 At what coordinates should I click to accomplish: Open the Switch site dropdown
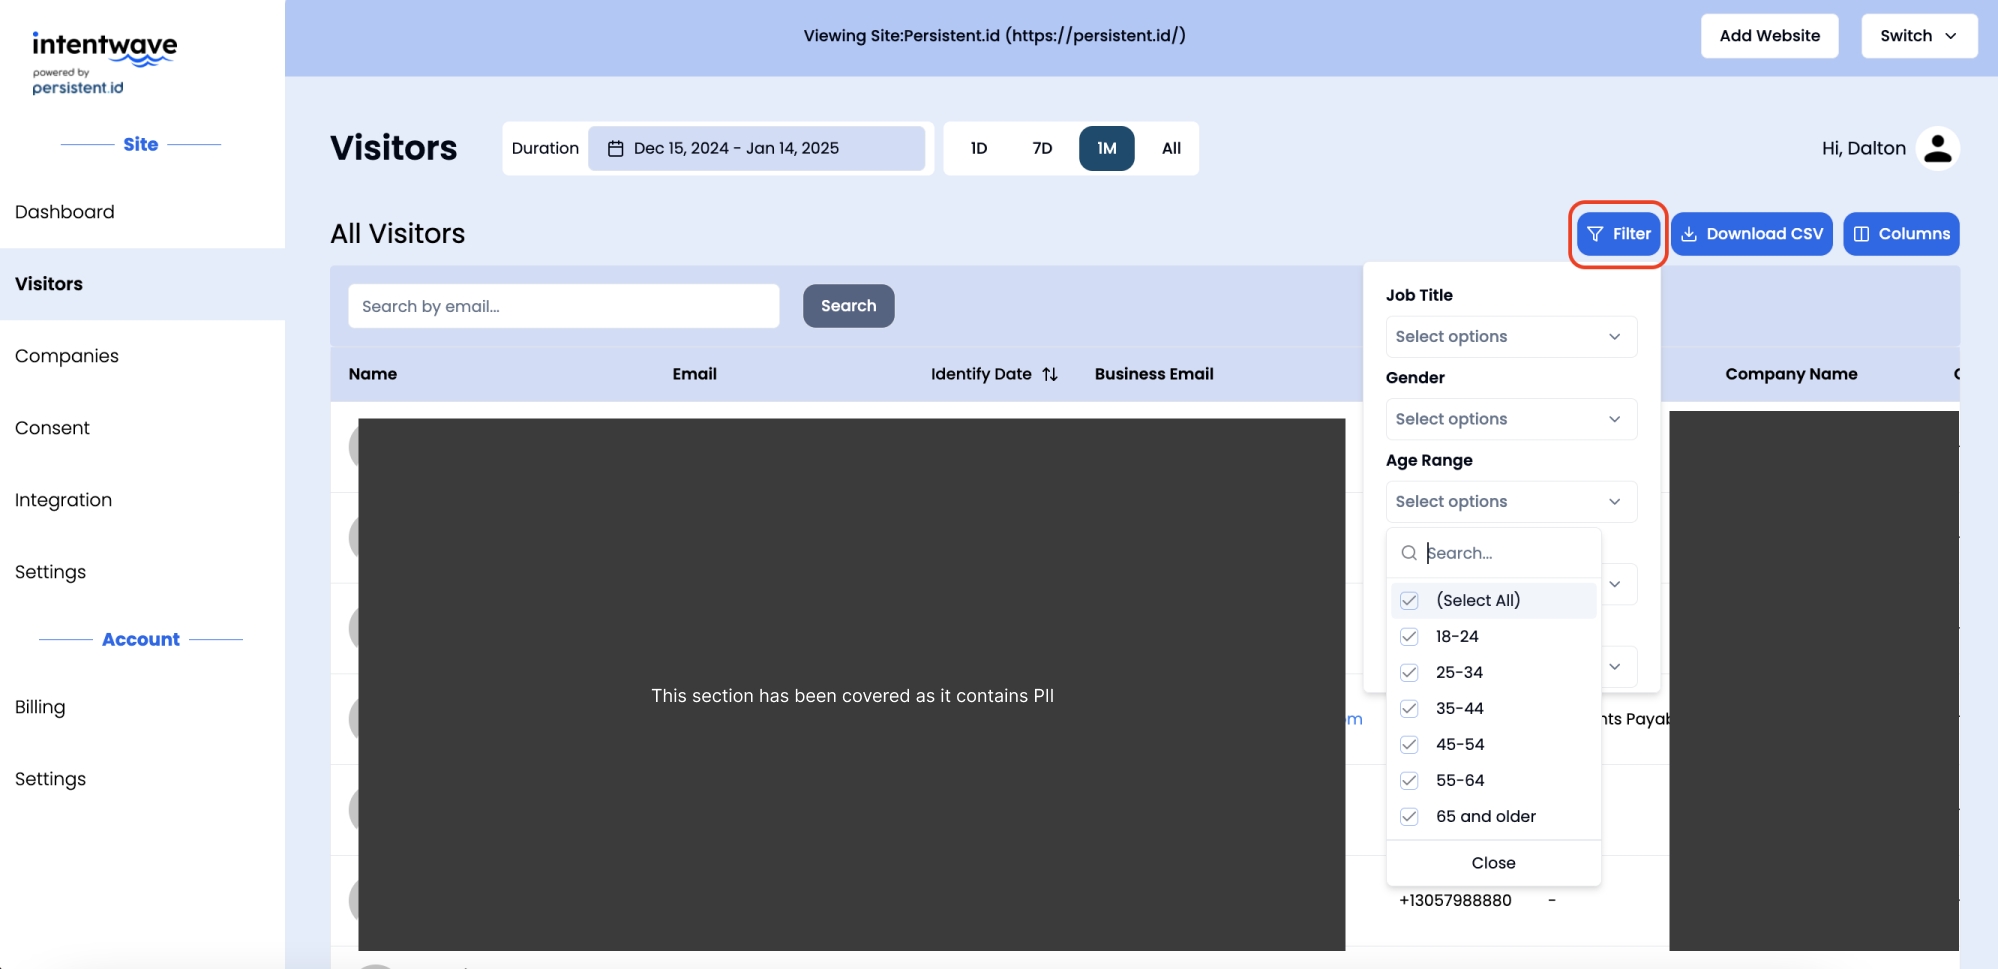coord(1918,36)
